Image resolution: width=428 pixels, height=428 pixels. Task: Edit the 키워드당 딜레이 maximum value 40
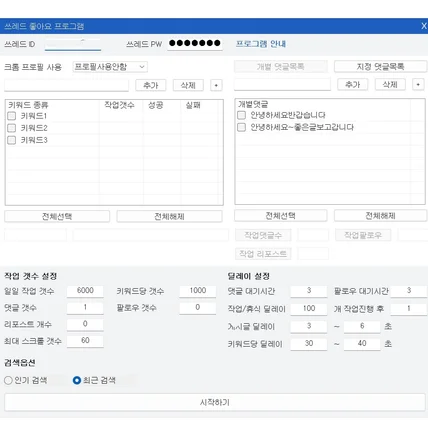pyautogui.click(x=362, y=344)
